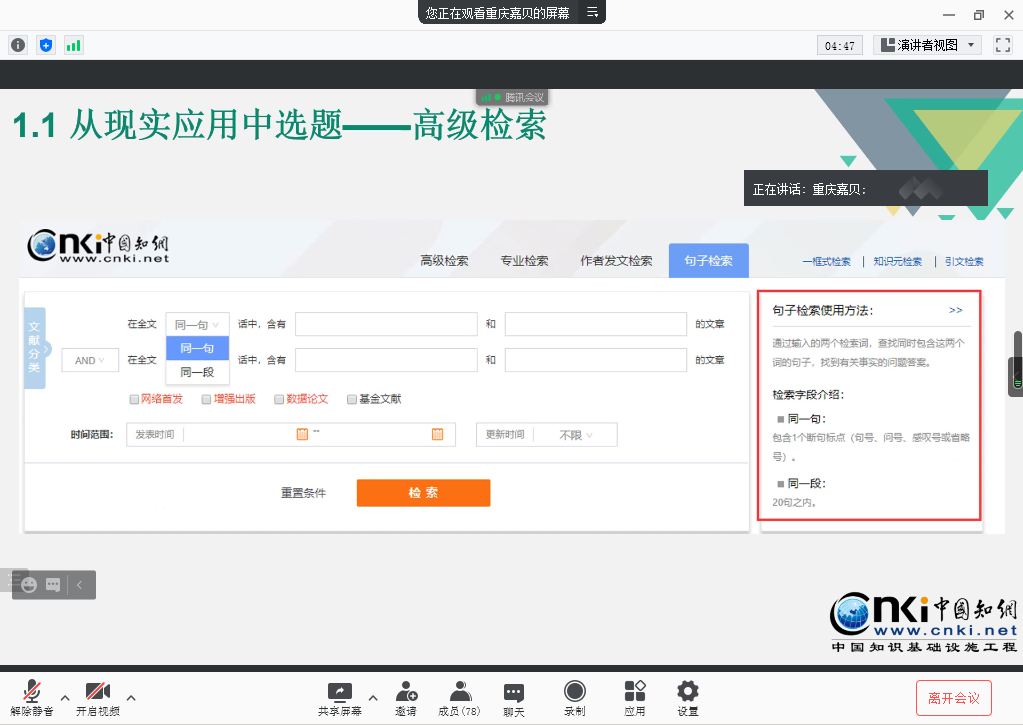Click the orange 检索 search button
This screenshot has width=1023, height=726.
coord(423,493)
